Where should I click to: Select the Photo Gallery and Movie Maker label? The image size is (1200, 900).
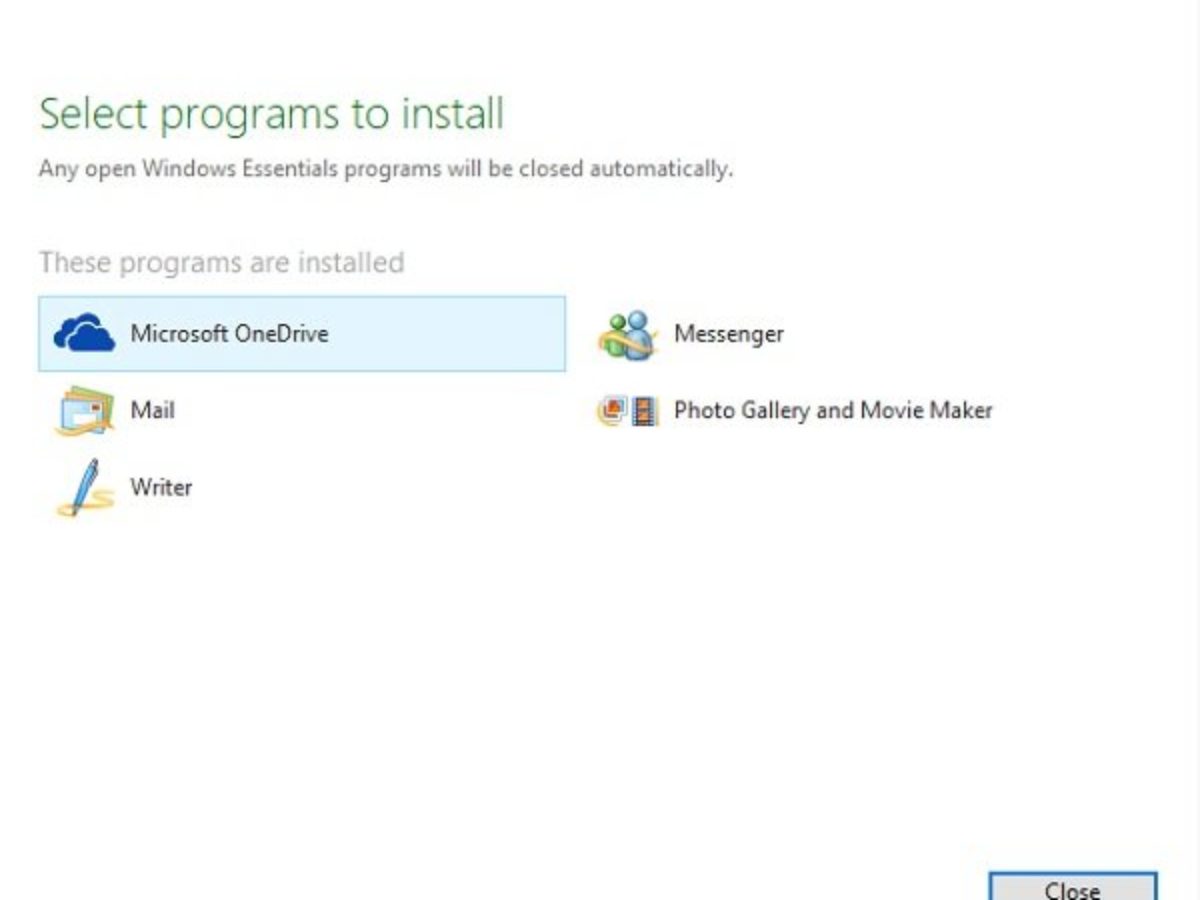(833, 411)
